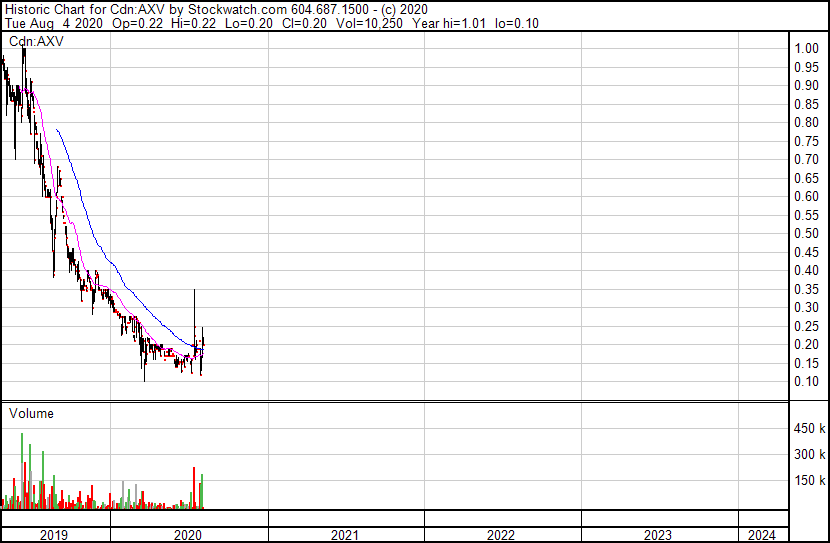Image resolution: width=830 pixels, height=543 pixels.
Task: Click the tallest green volume bar in 2019
Action: click(x=22, y=470)
